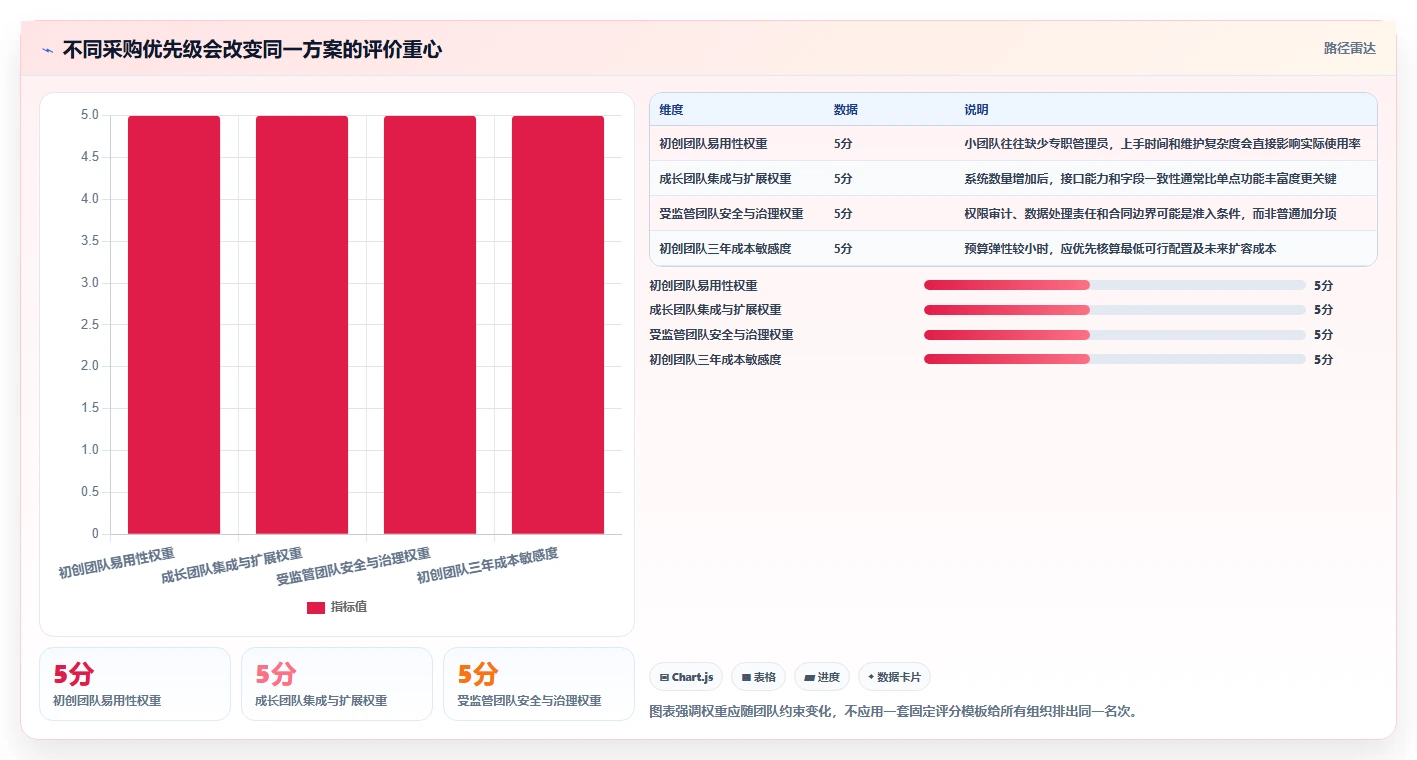Click the y-axis value 5.0

pos(90,116)
